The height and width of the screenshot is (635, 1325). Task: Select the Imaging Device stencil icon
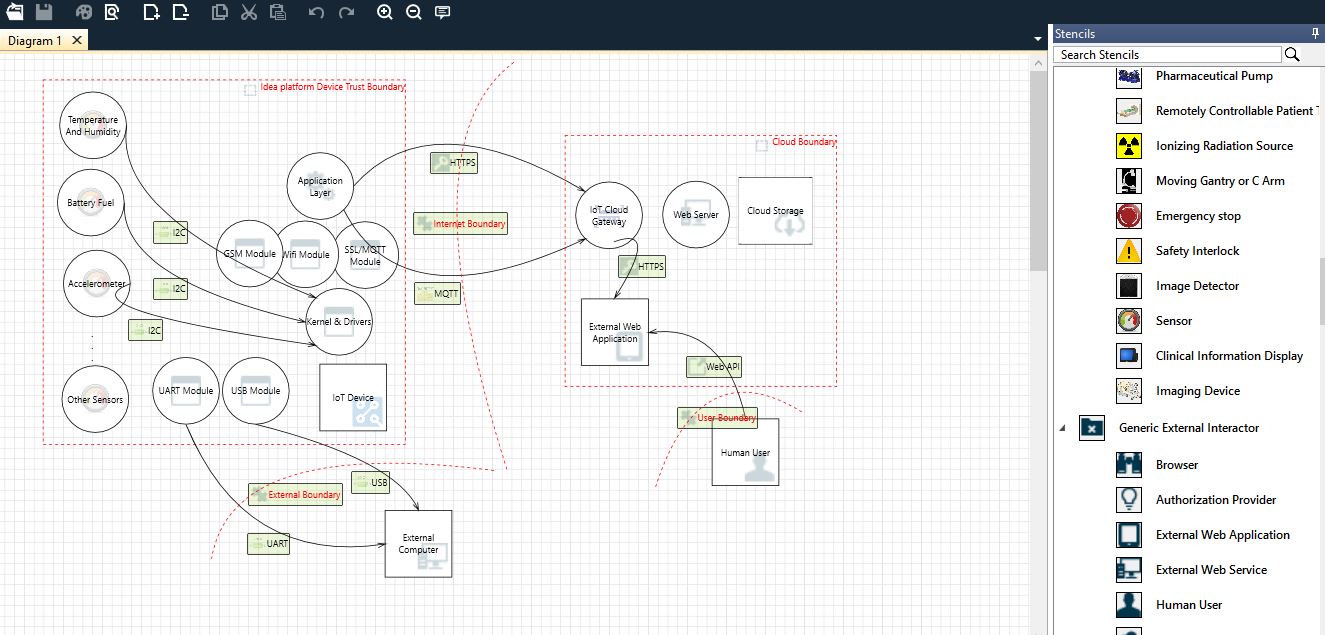pos(1129,391)
